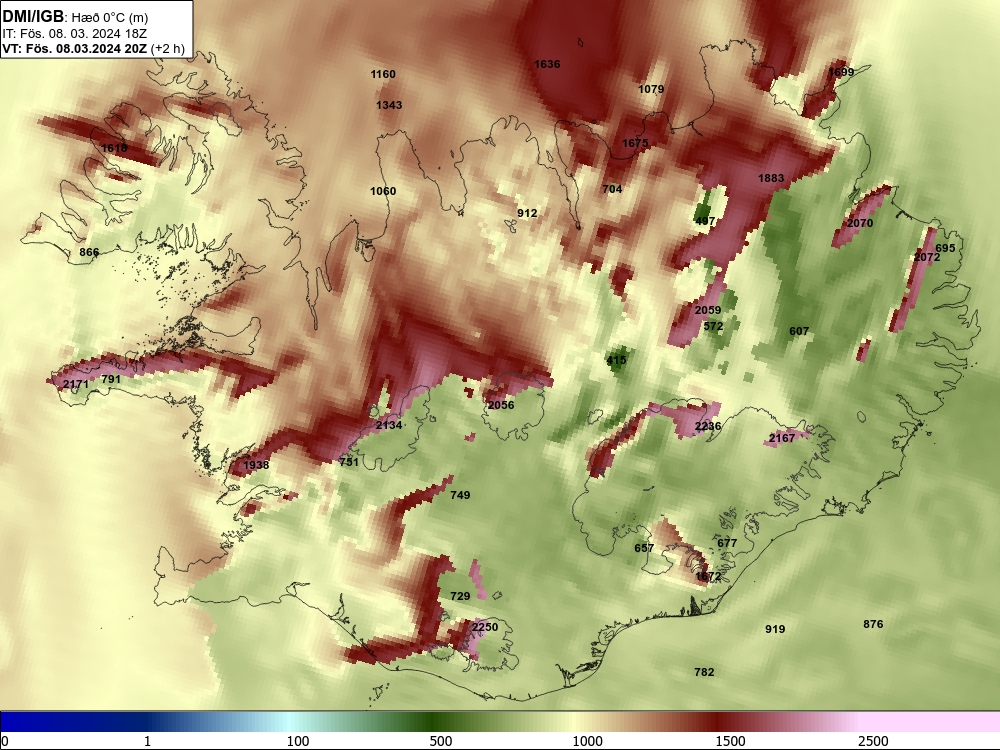This screenshot has width=1000, height=750.
Task: Pick the 1079 map value
Action: 651,89
